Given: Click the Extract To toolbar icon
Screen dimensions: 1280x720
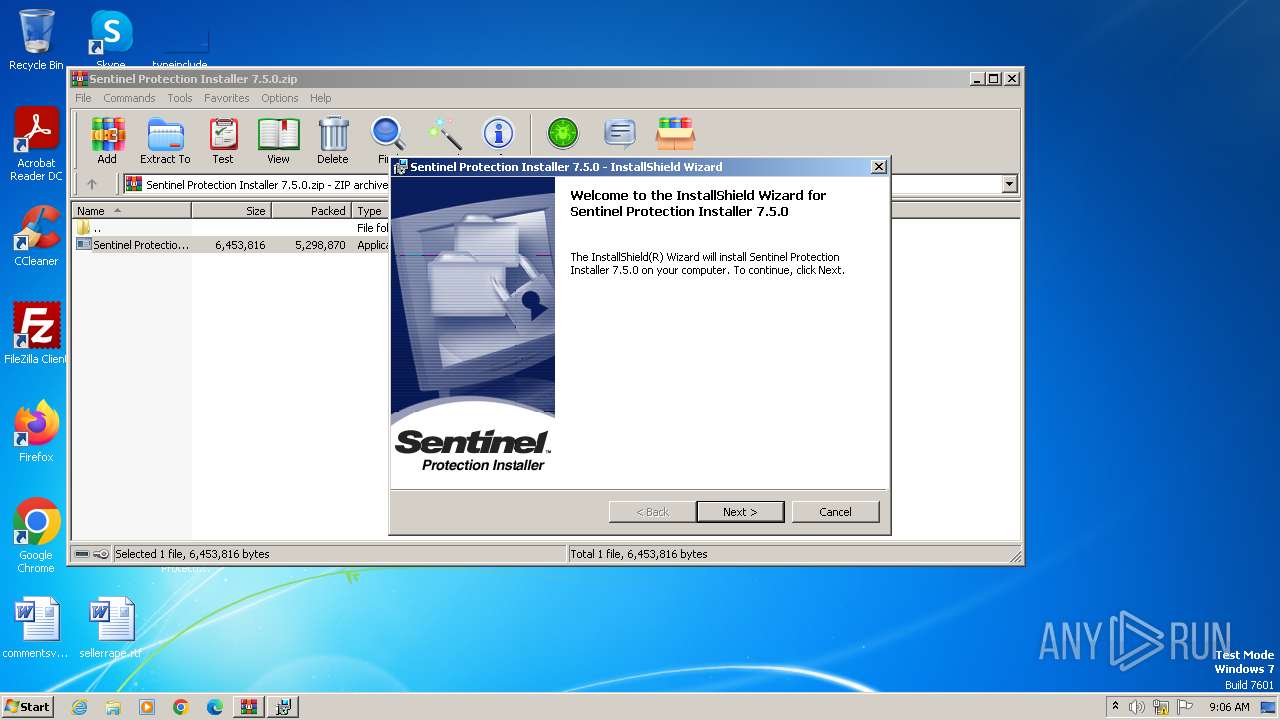Looking at the screenshot, I should tap(165, 140).
